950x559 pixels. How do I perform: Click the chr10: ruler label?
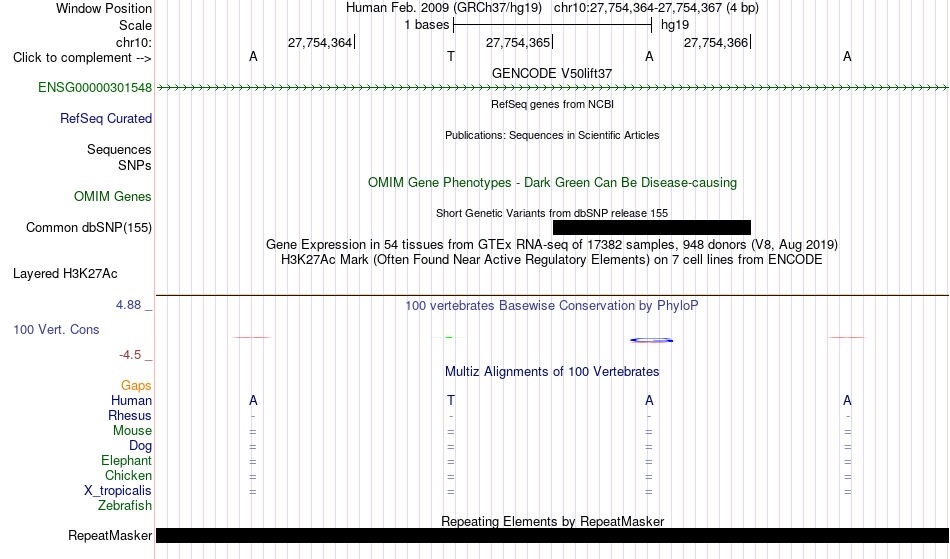pyautogui.click(x=134, y=42)
